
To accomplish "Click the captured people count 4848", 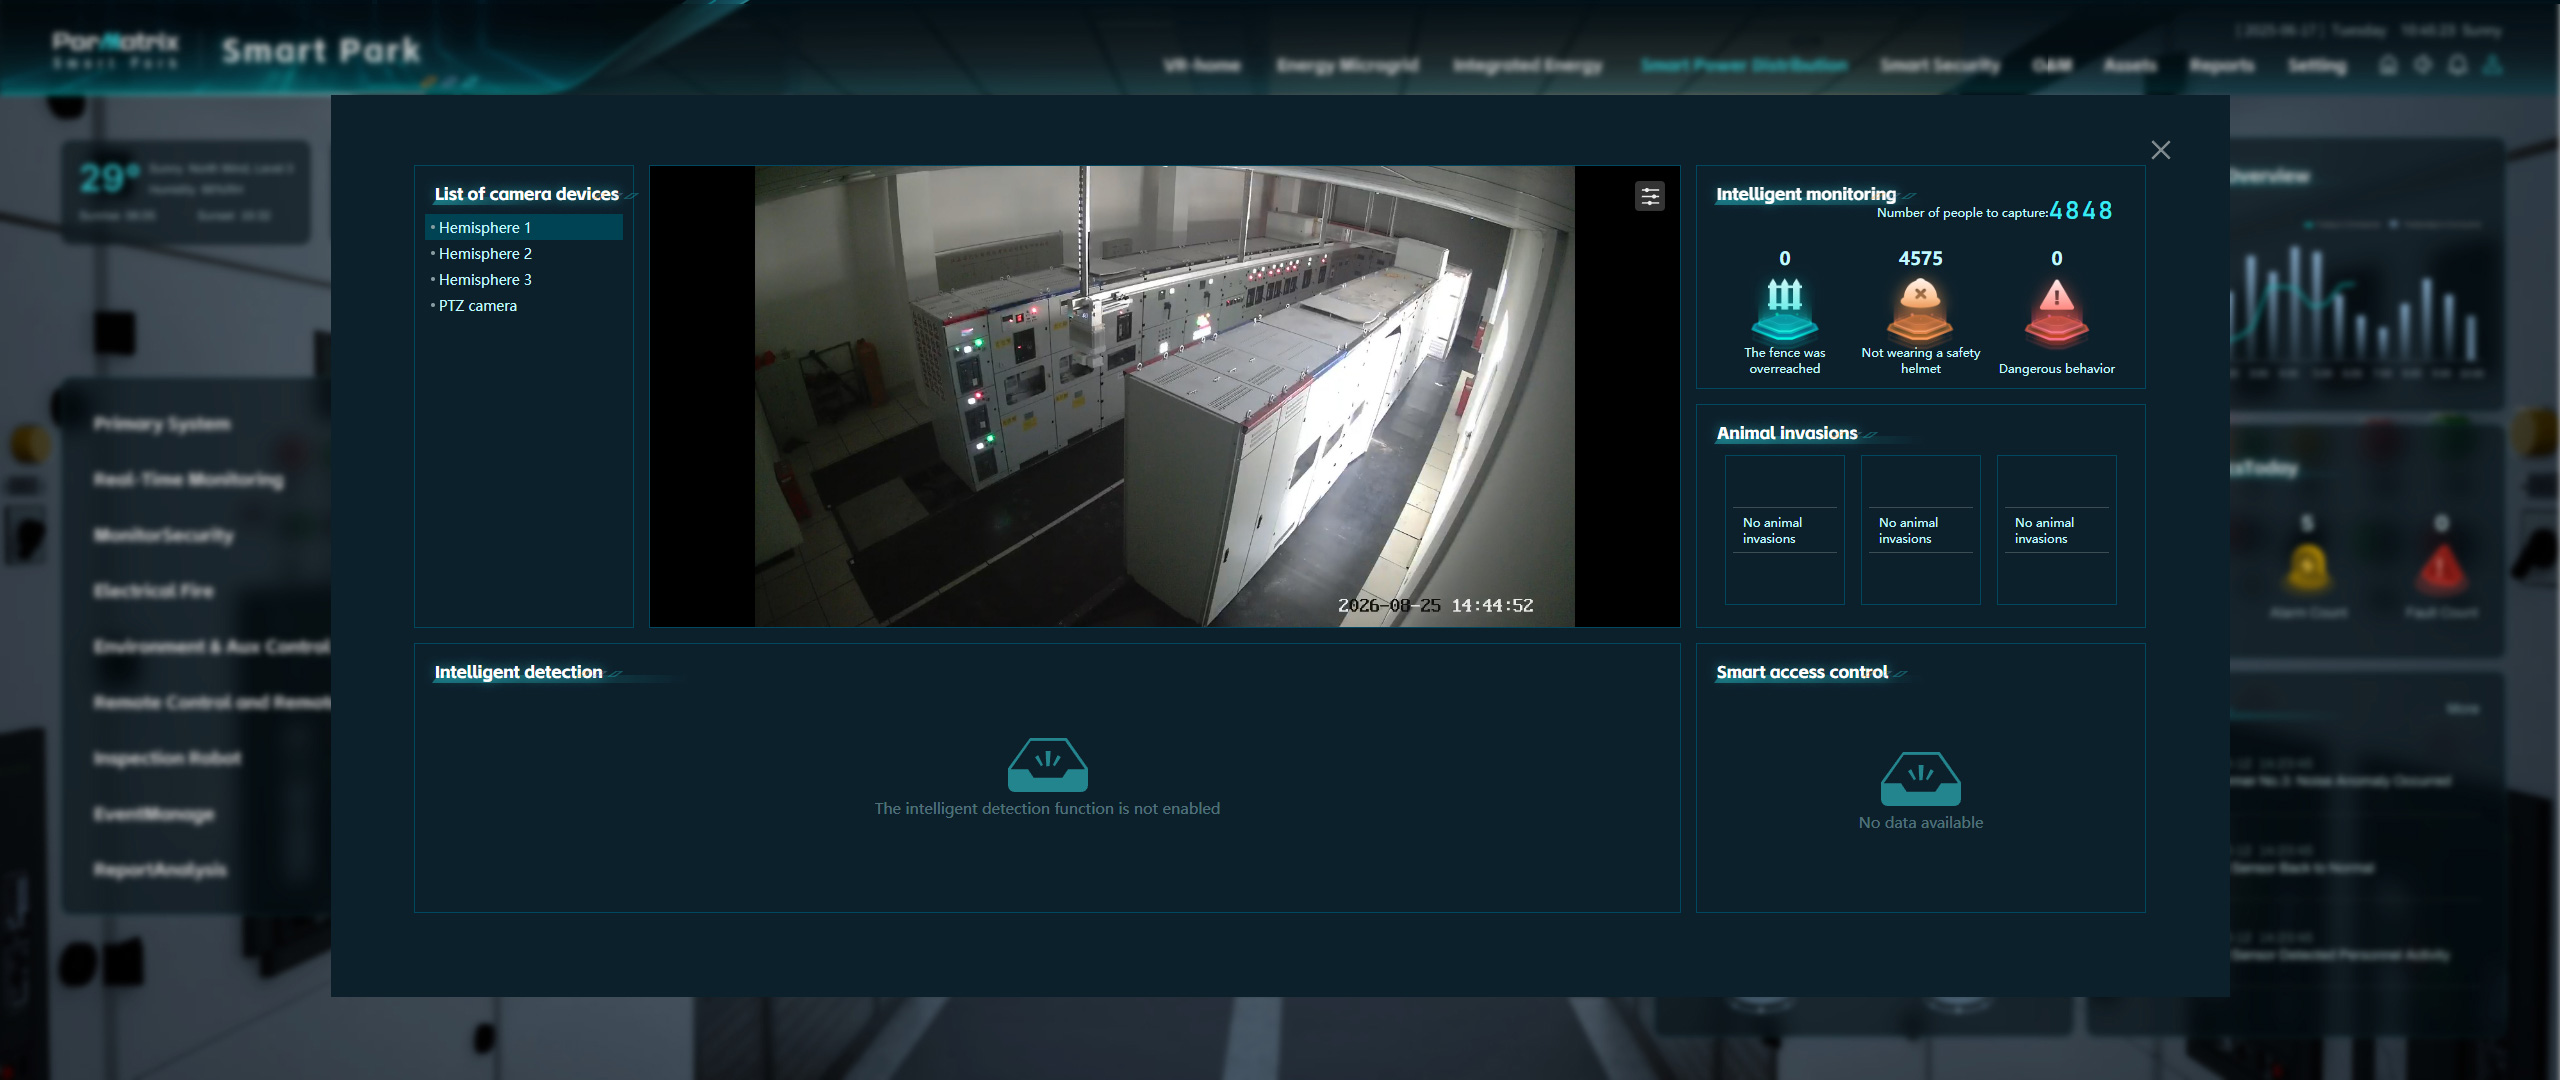I will point(2080,211).
